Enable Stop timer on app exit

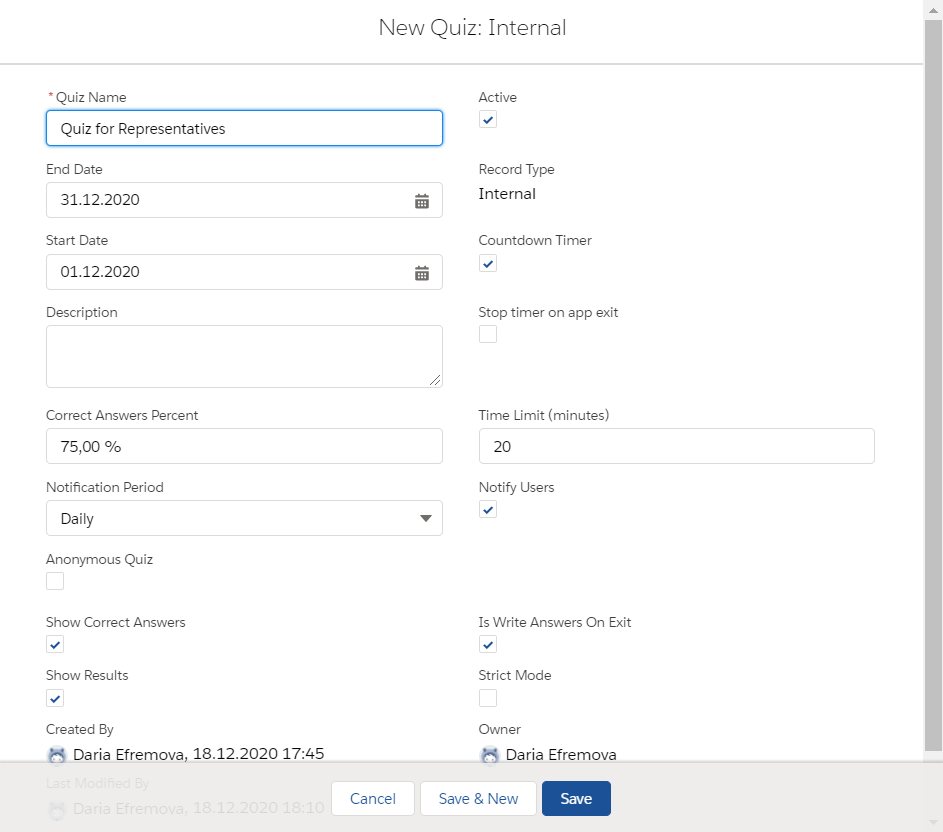487,333
